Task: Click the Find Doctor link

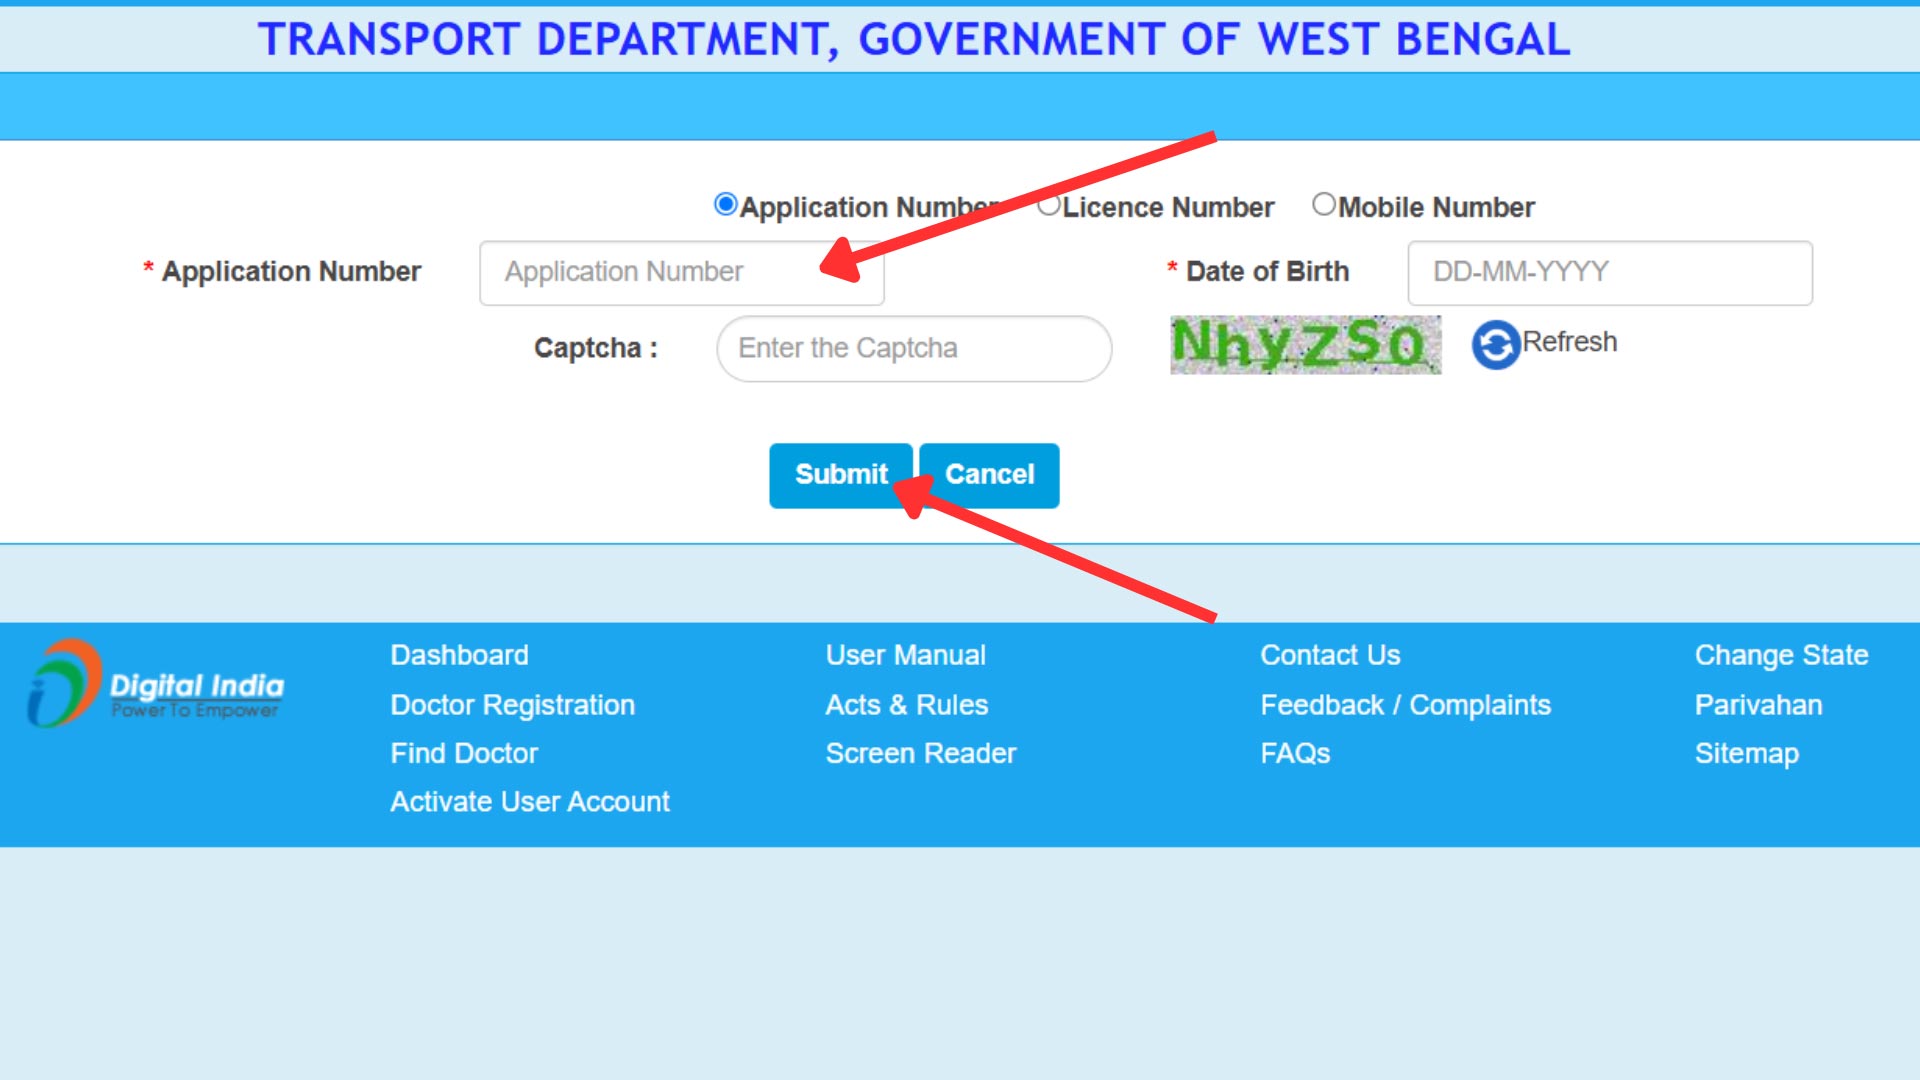Action: (x=463, y=753)
